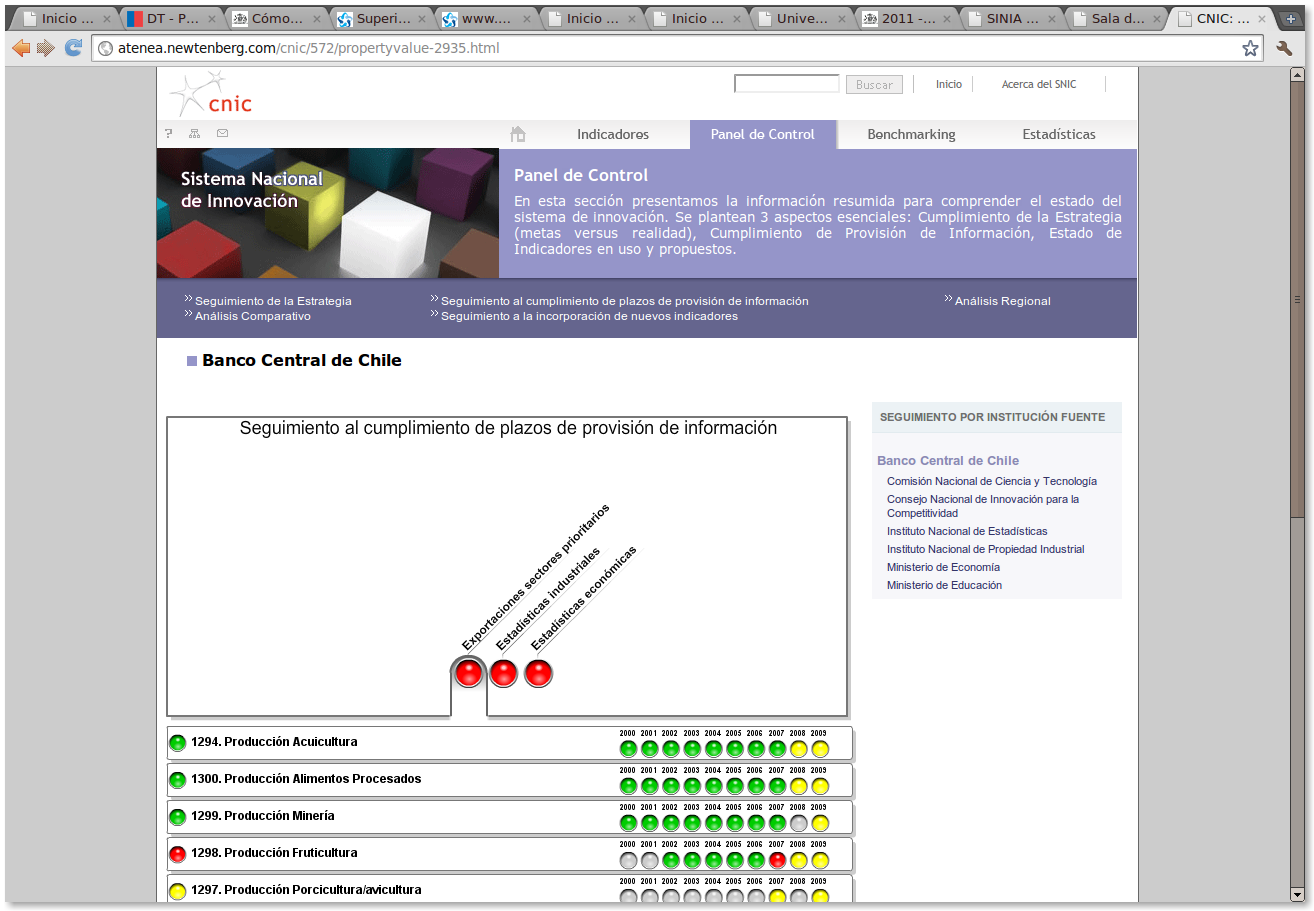Open the Panel de Control tab
The height and width of the screenshot is (911, 1314).
point(763,134)
